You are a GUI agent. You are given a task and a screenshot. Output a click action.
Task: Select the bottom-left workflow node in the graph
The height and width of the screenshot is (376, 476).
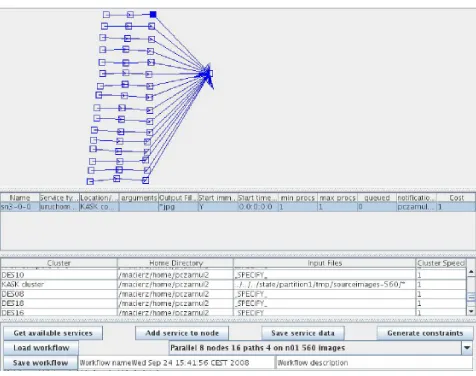(x=90, y=181)
